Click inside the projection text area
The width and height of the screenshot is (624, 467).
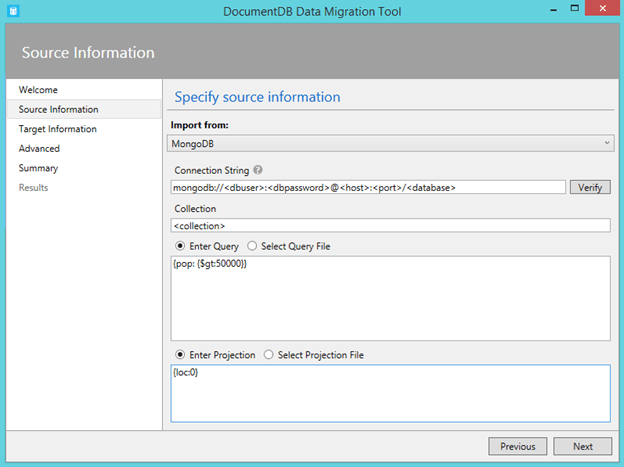(x=390, y=393)
